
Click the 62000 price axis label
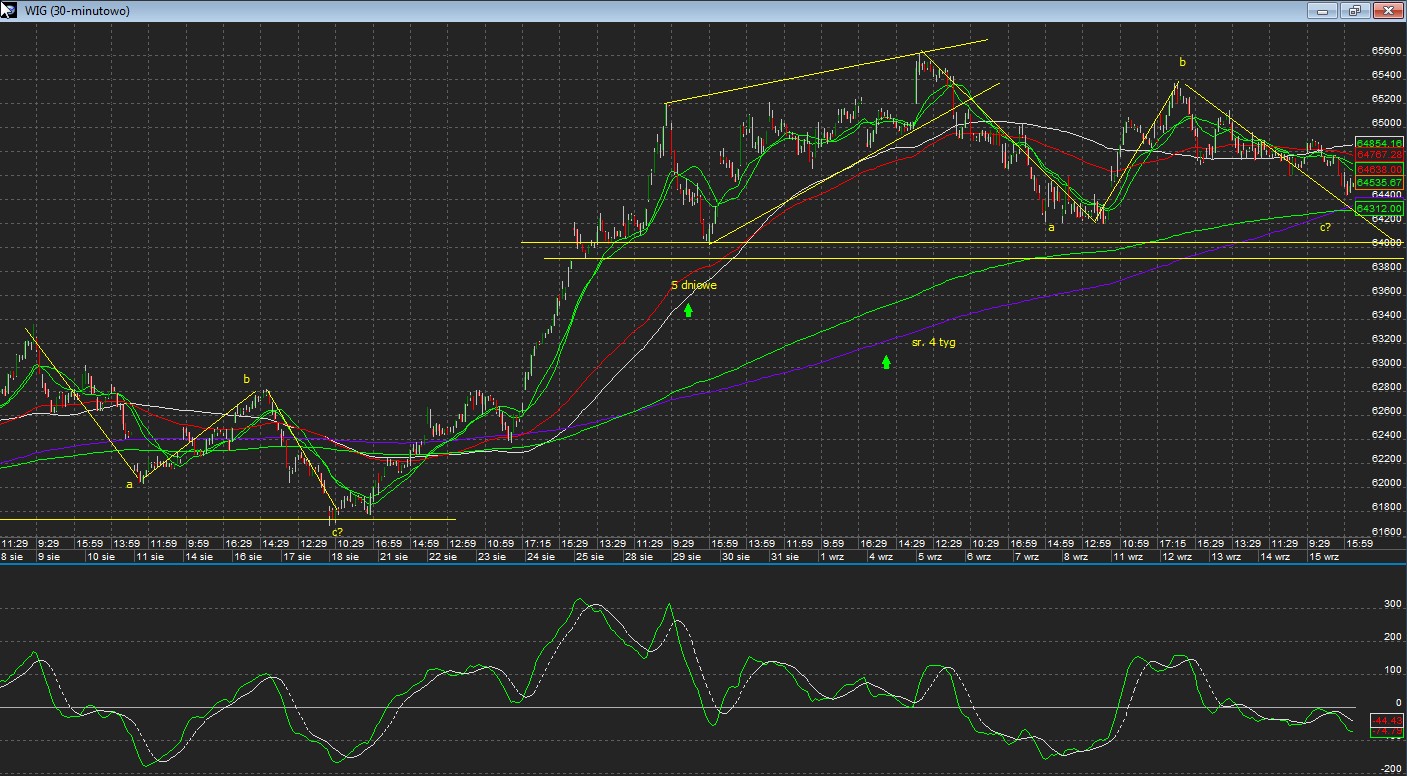click(x=1385, y=483)
